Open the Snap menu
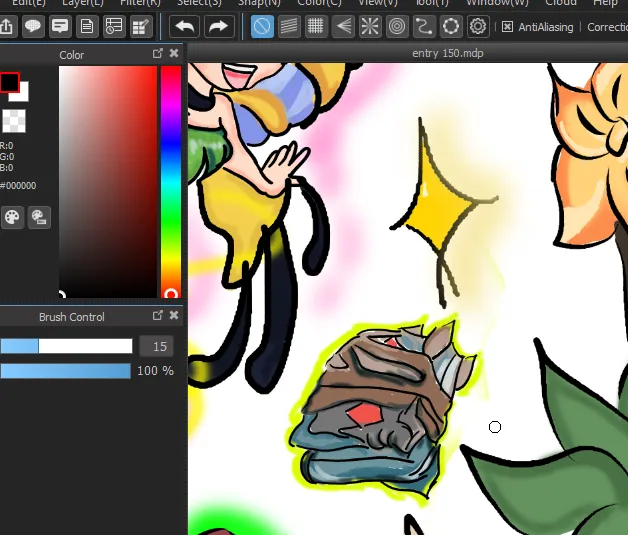This screenshot has width=628, height=535. click(259, 3)
